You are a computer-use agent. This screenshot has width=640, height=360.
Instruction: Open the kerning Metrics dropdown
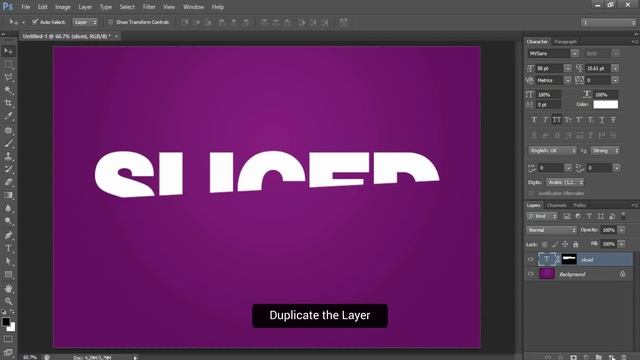(568, 80)
